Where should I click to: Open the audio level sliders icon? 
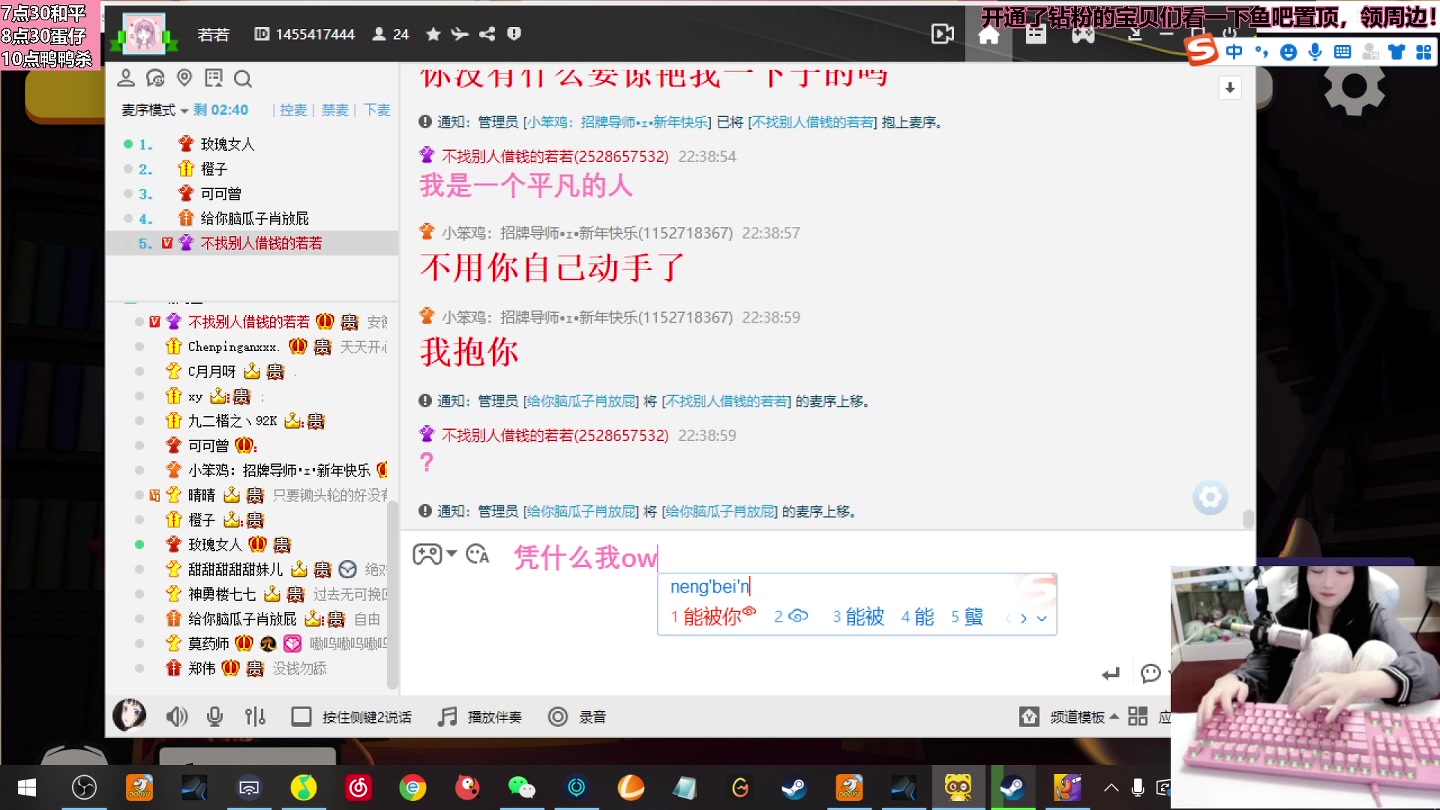click(254, 716)
